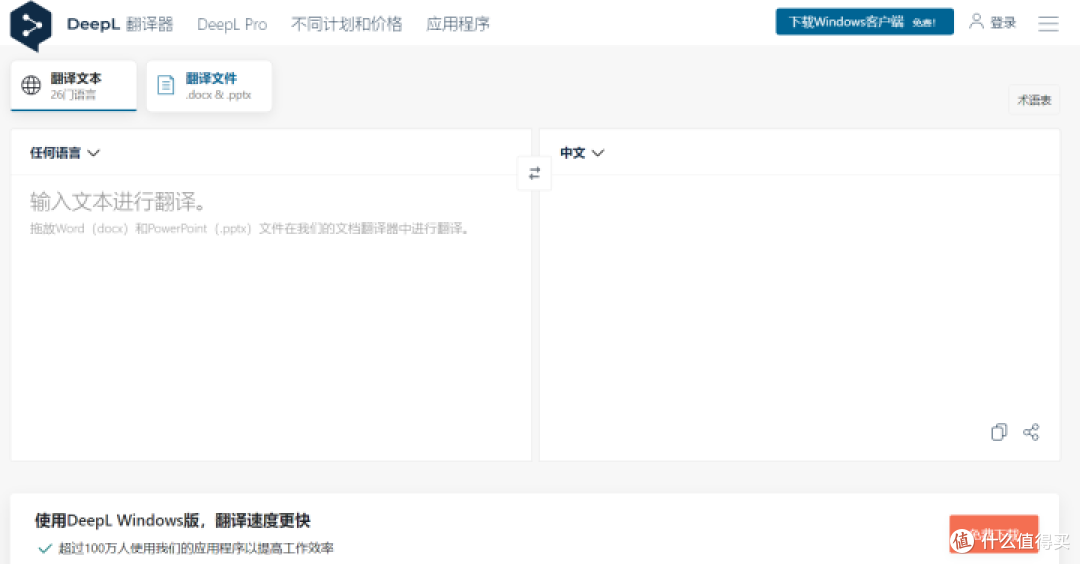Click the orange 免费下载 button
This screenshot has height=564, width=1080.
coord(993,534)
